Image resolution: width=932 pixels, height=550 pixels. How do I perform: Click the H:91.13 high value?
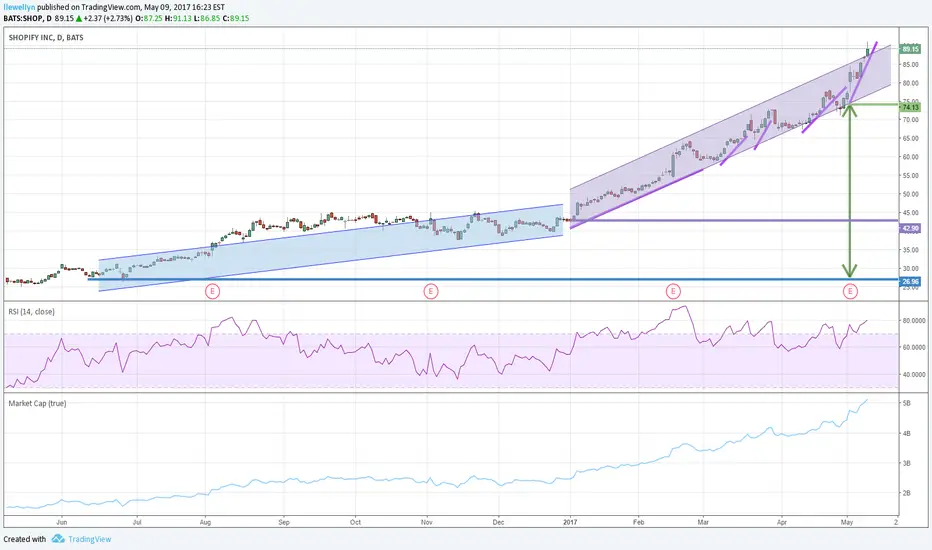point(178,18)
